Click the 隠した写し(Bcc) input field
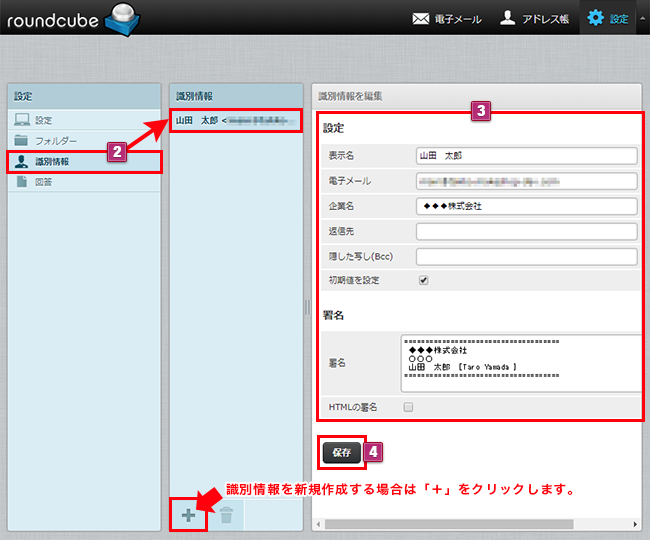The image size is (650, 540). (526, 257)
